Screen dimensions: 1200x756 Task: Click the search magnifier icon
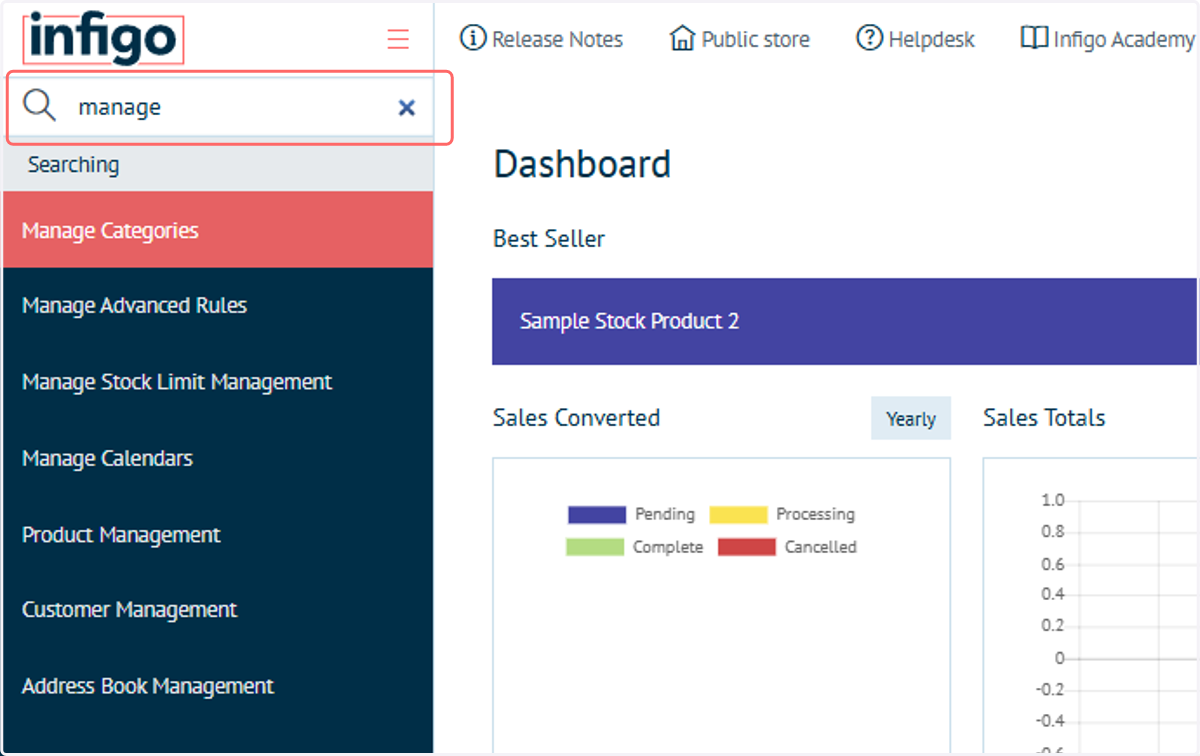(x=40, y=105)
